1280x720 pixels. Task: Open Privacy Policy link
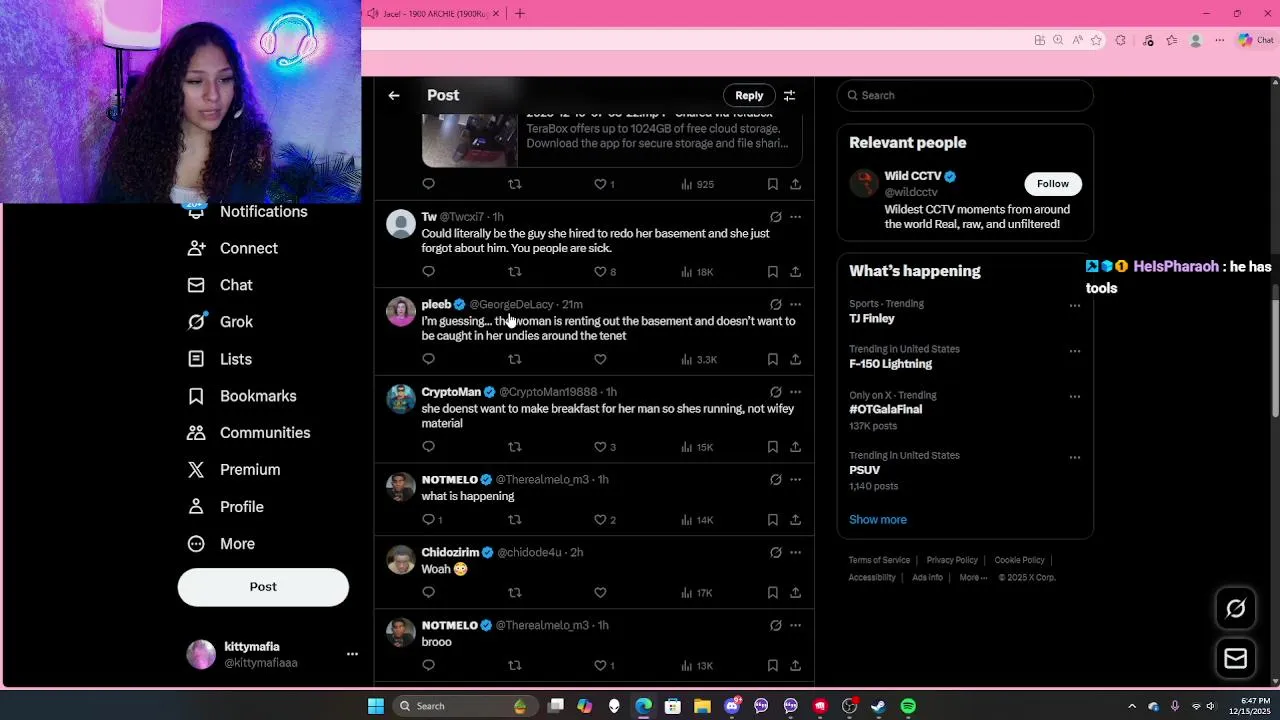tap(952, 560)
